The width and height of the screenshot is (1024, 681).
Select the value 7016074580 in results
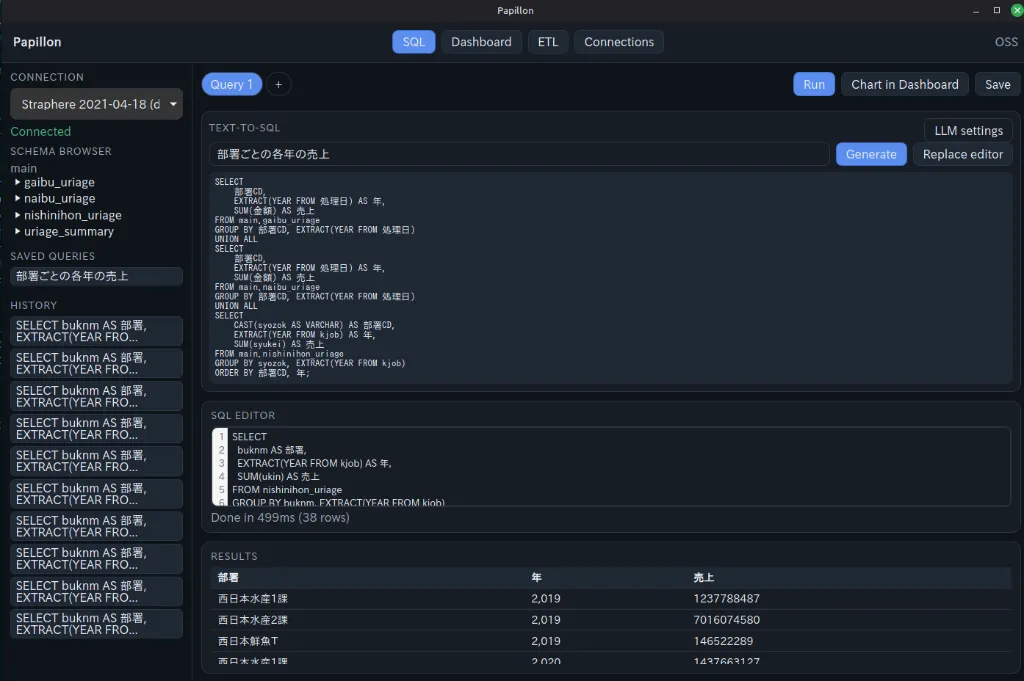point(726,620)
